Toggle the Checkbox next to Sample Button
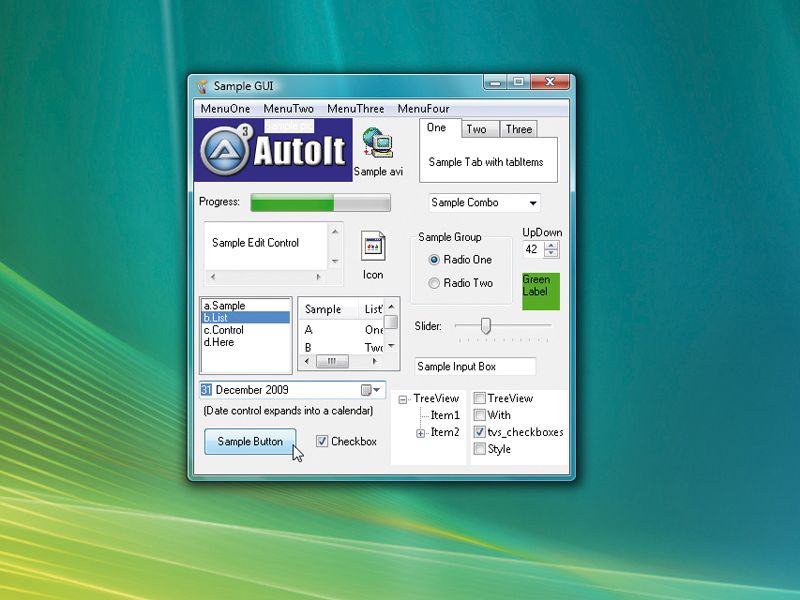Screen dimensions: 800x600 322,441
